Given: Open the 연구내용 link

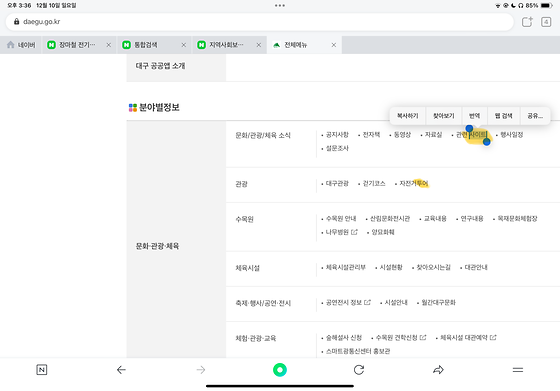Looking at the screenshot, I should [x=472, y=219].
